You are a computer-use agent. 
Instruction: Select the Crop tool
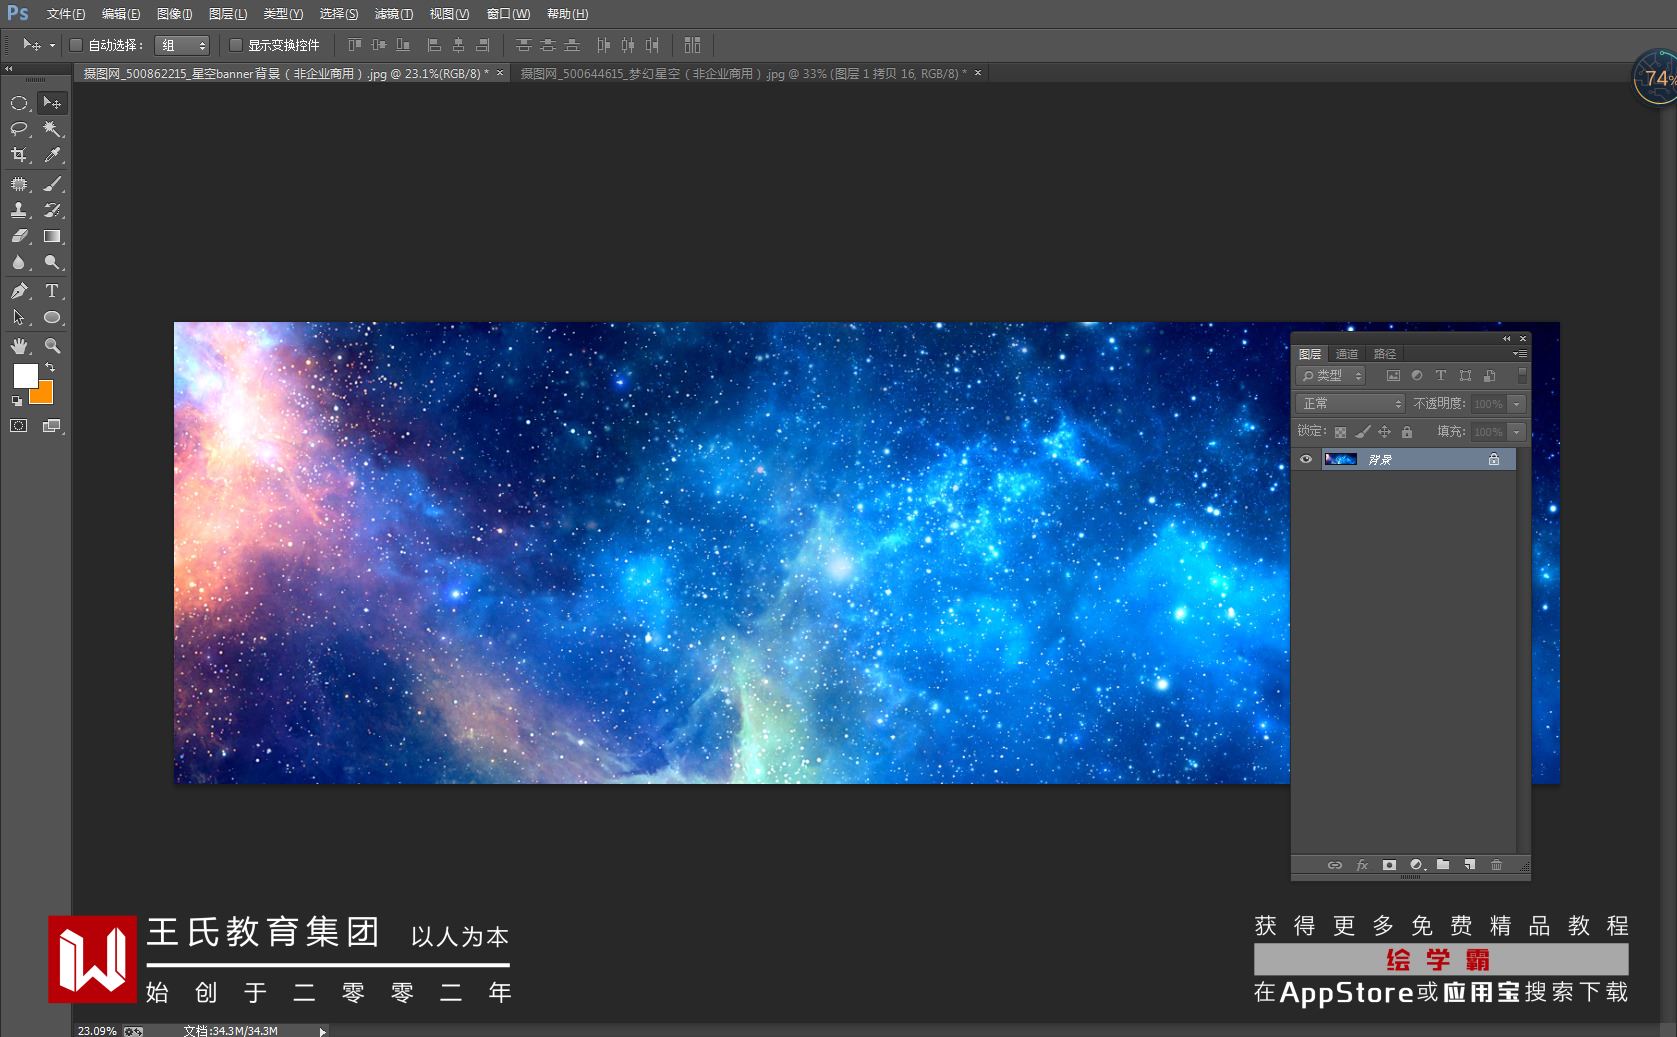click(19, 155)
